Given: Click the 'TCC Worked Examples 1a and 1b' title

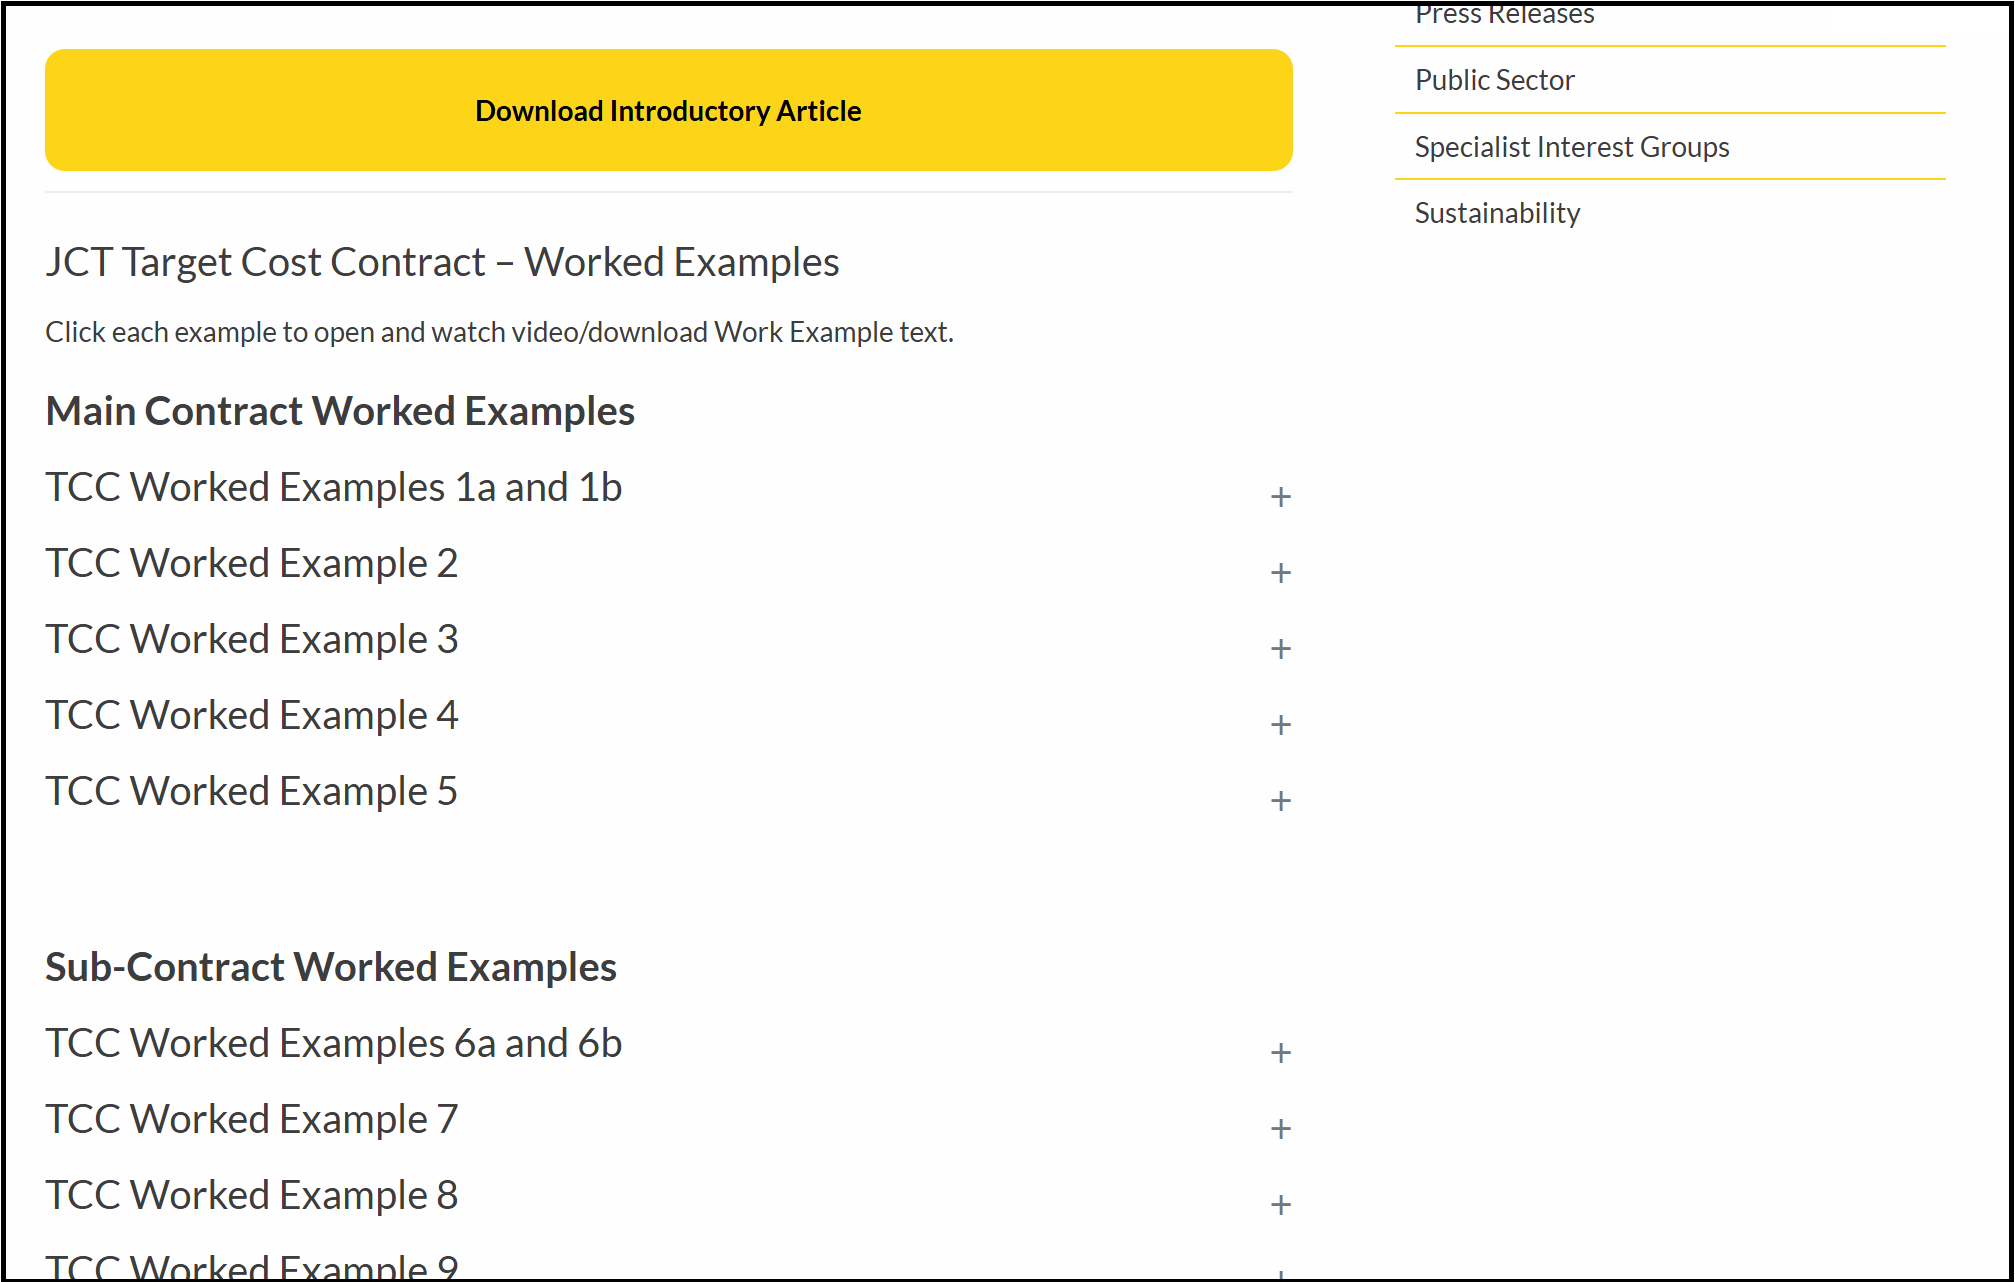Looking at the screenshot, I should pyautogui.click(x=334, y=487).
